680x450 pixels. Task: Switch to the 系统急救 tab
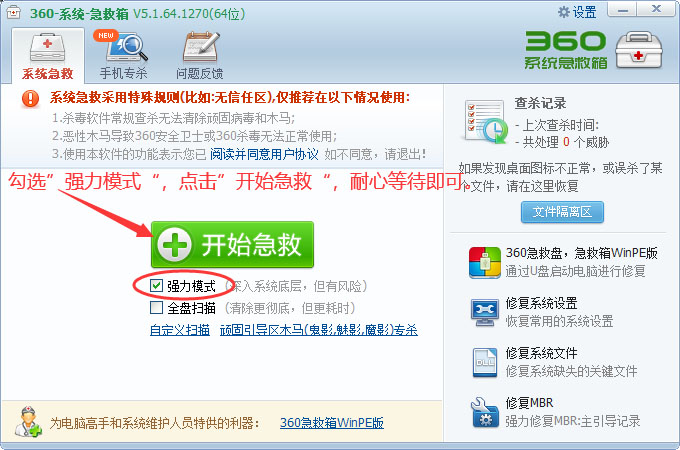[x=48, y=55]
